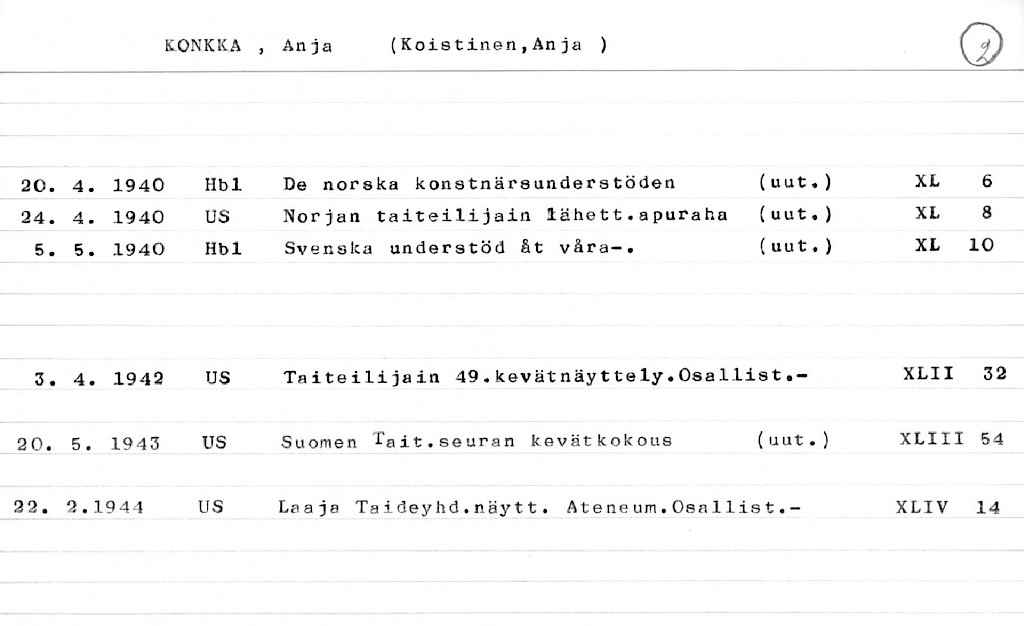Image resolution: width=1024 pixels, height=626 pixels.
Task: Click the reference XLIII 54
Action: 950,439
